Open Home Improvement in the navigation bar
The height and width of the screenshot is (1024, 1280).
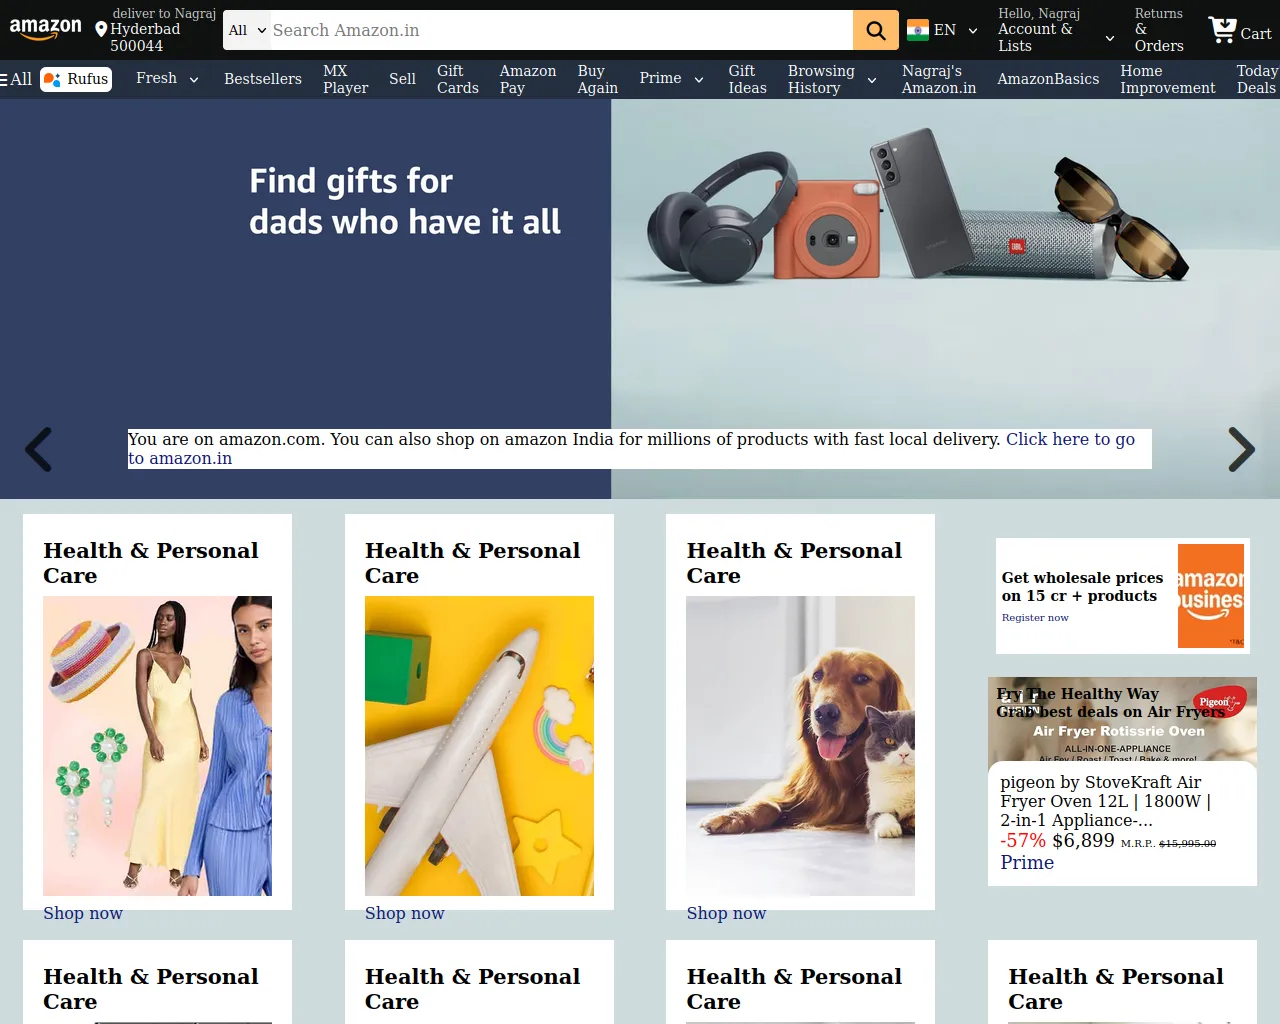point(1168,79)
